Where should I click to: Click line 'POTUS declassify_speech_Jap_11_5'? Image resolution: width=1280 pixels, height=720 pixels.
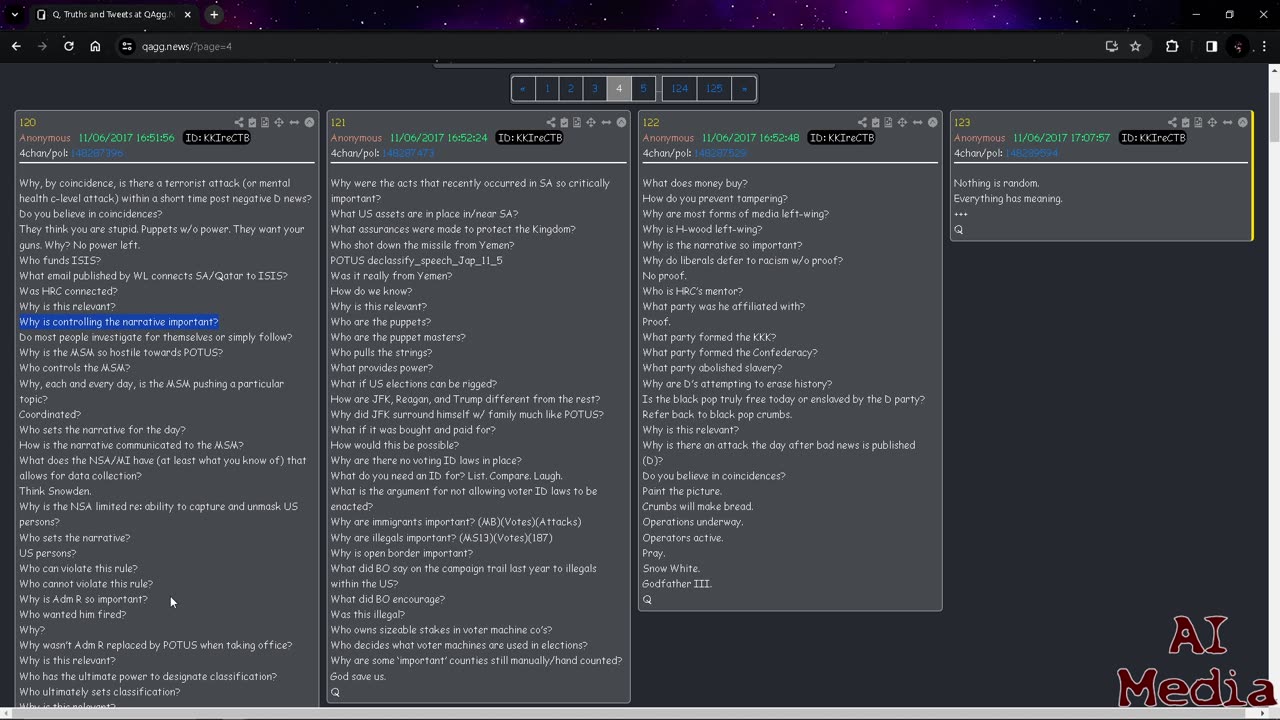416,260
